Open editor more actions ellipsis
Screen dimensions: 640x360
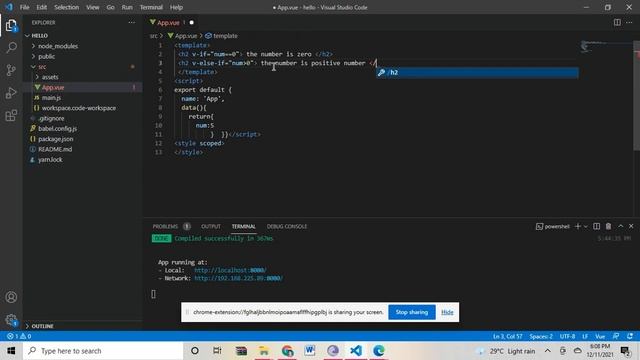tap(629, 22)
